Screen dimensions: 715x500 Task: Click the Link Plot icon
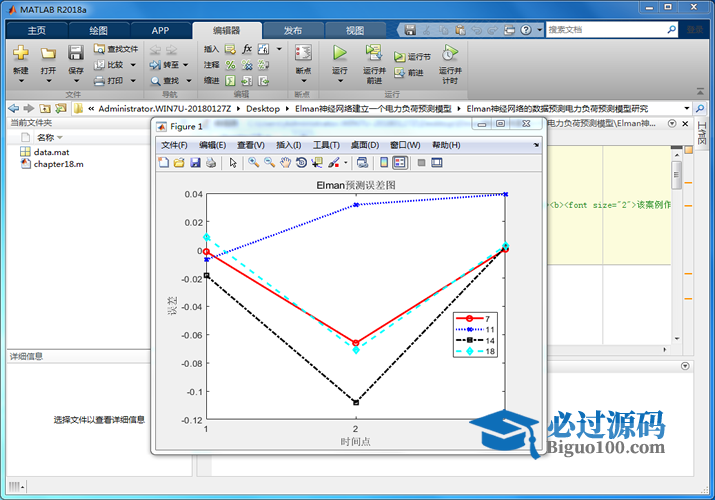tap(363, 162)
